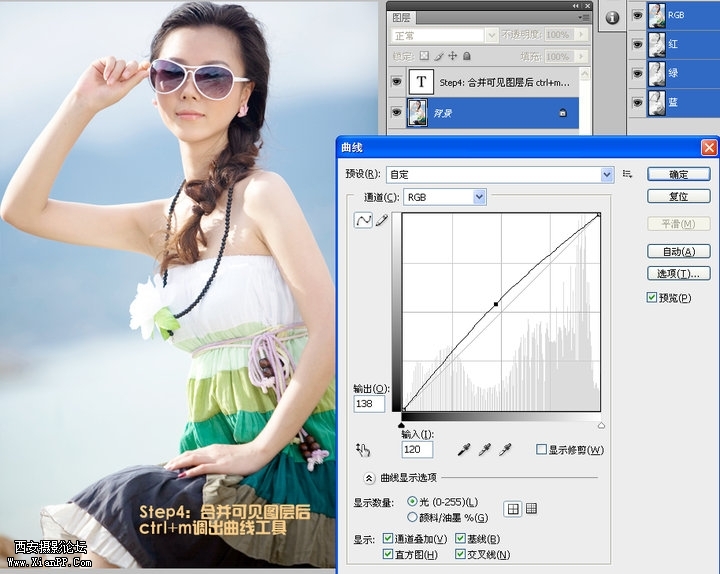This screenshot has width=720, height=574.
Task: Activate the on-image targeted adjustment hand tool
Action: [363, 450]
